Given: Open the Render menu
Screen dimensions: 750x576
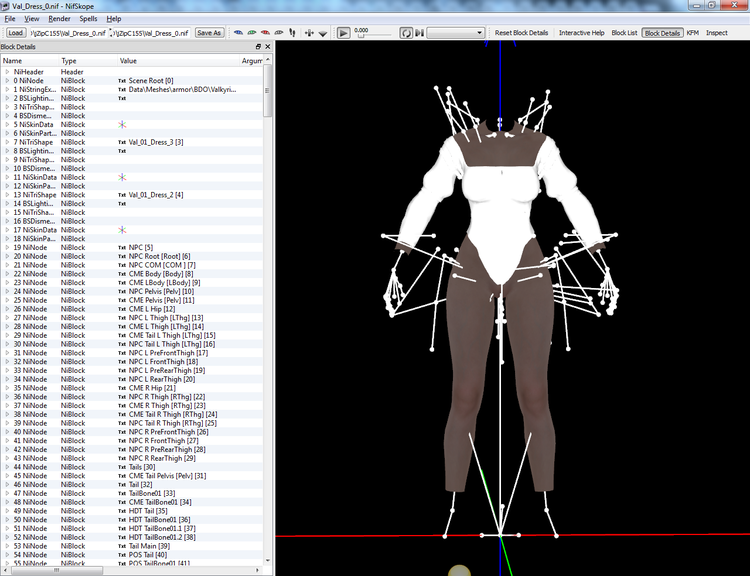Looking at the screenshot, I should tap(59, 19).
